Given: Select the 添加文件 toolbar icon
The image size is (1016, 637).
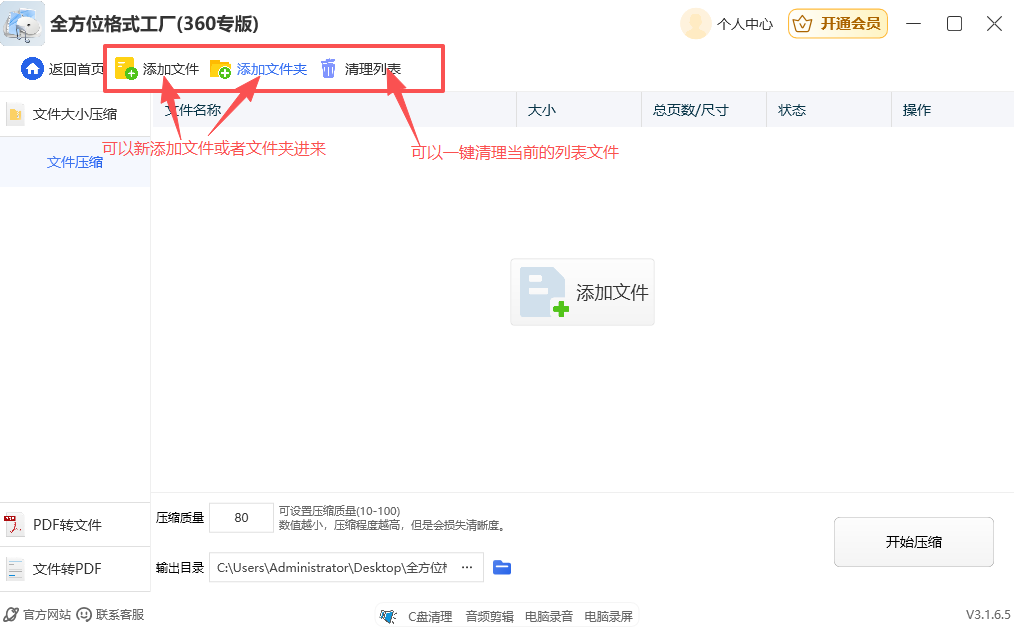Looking at the screenshot, I should 125,68.
